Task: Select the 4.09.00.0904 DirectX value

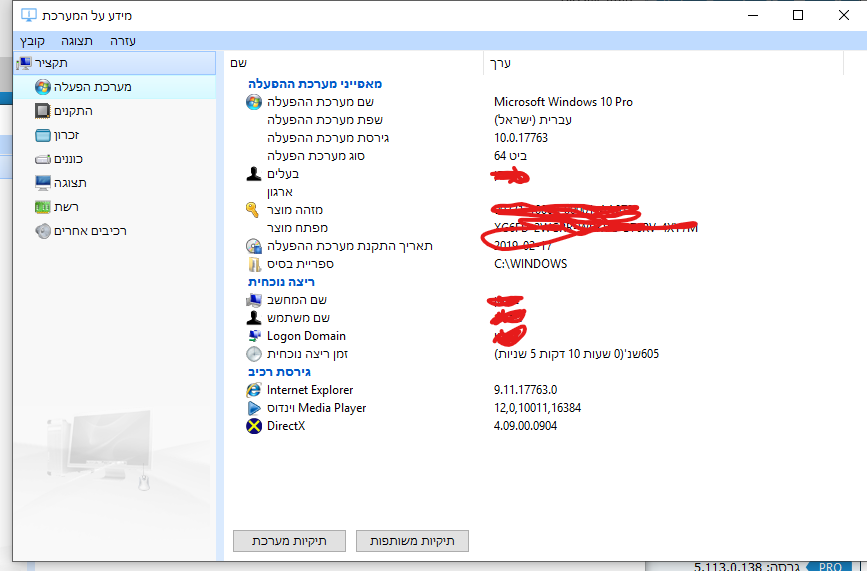Action: 525,426
